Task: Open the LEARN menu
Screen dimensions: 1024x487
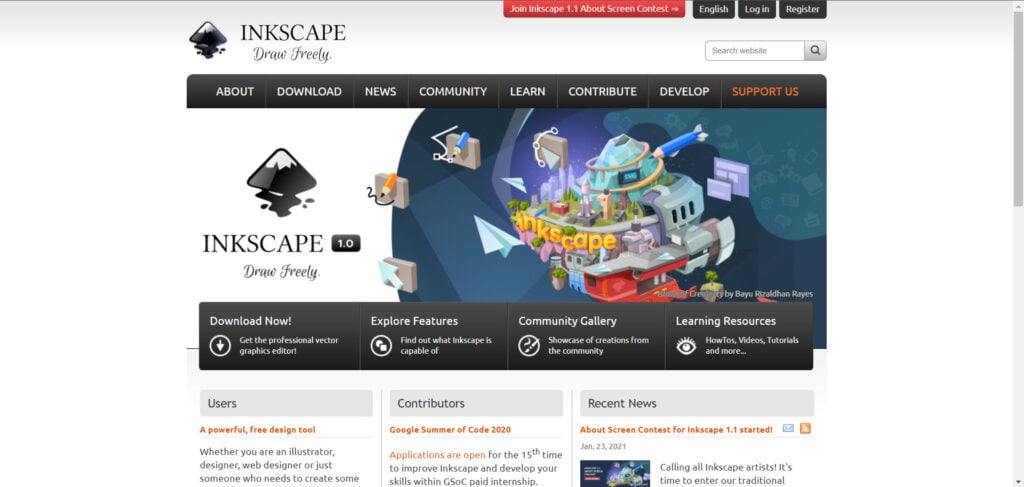Action: pyautogui.click(x=528, y=91)
